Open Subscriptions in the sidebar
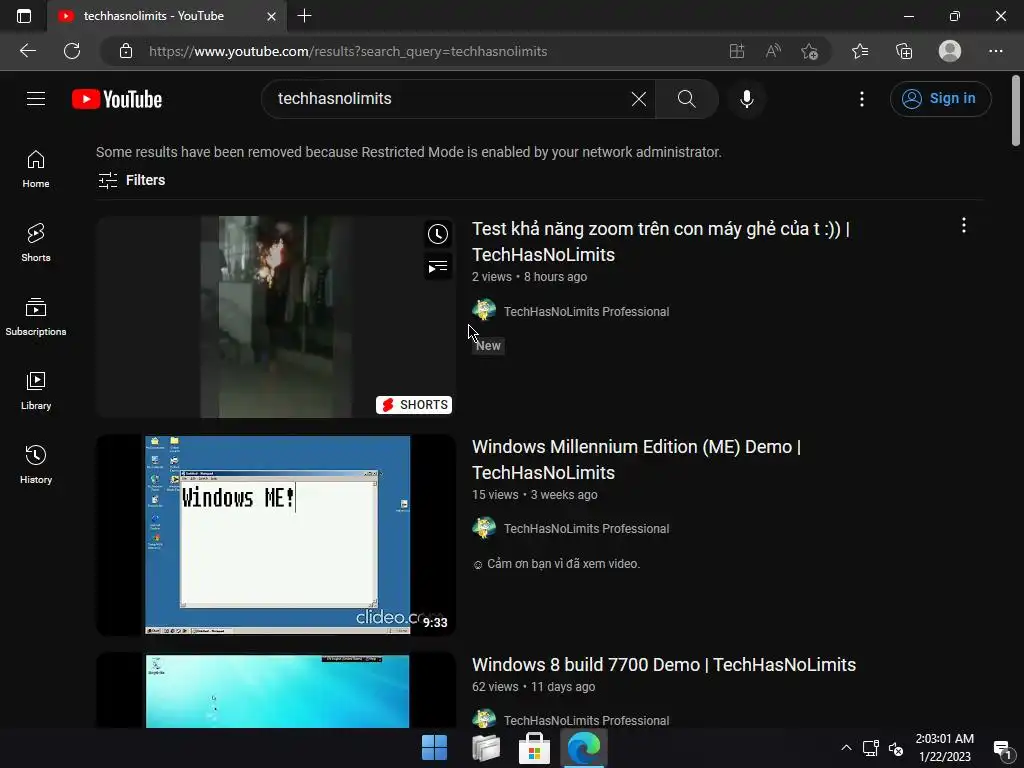1024x768 pixels. tap(36, 317)
